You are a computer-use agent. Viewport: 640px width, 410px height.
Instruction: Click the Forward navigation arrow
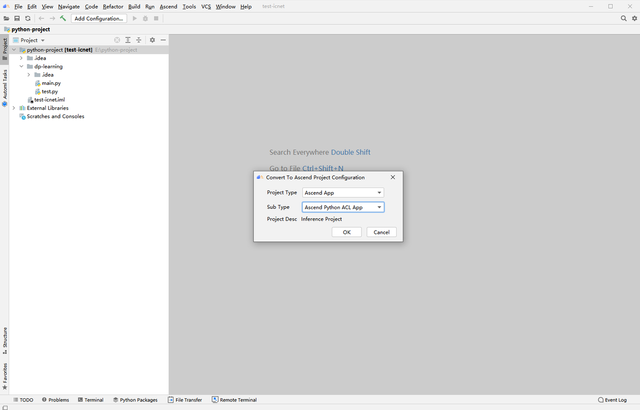[52, 18]
